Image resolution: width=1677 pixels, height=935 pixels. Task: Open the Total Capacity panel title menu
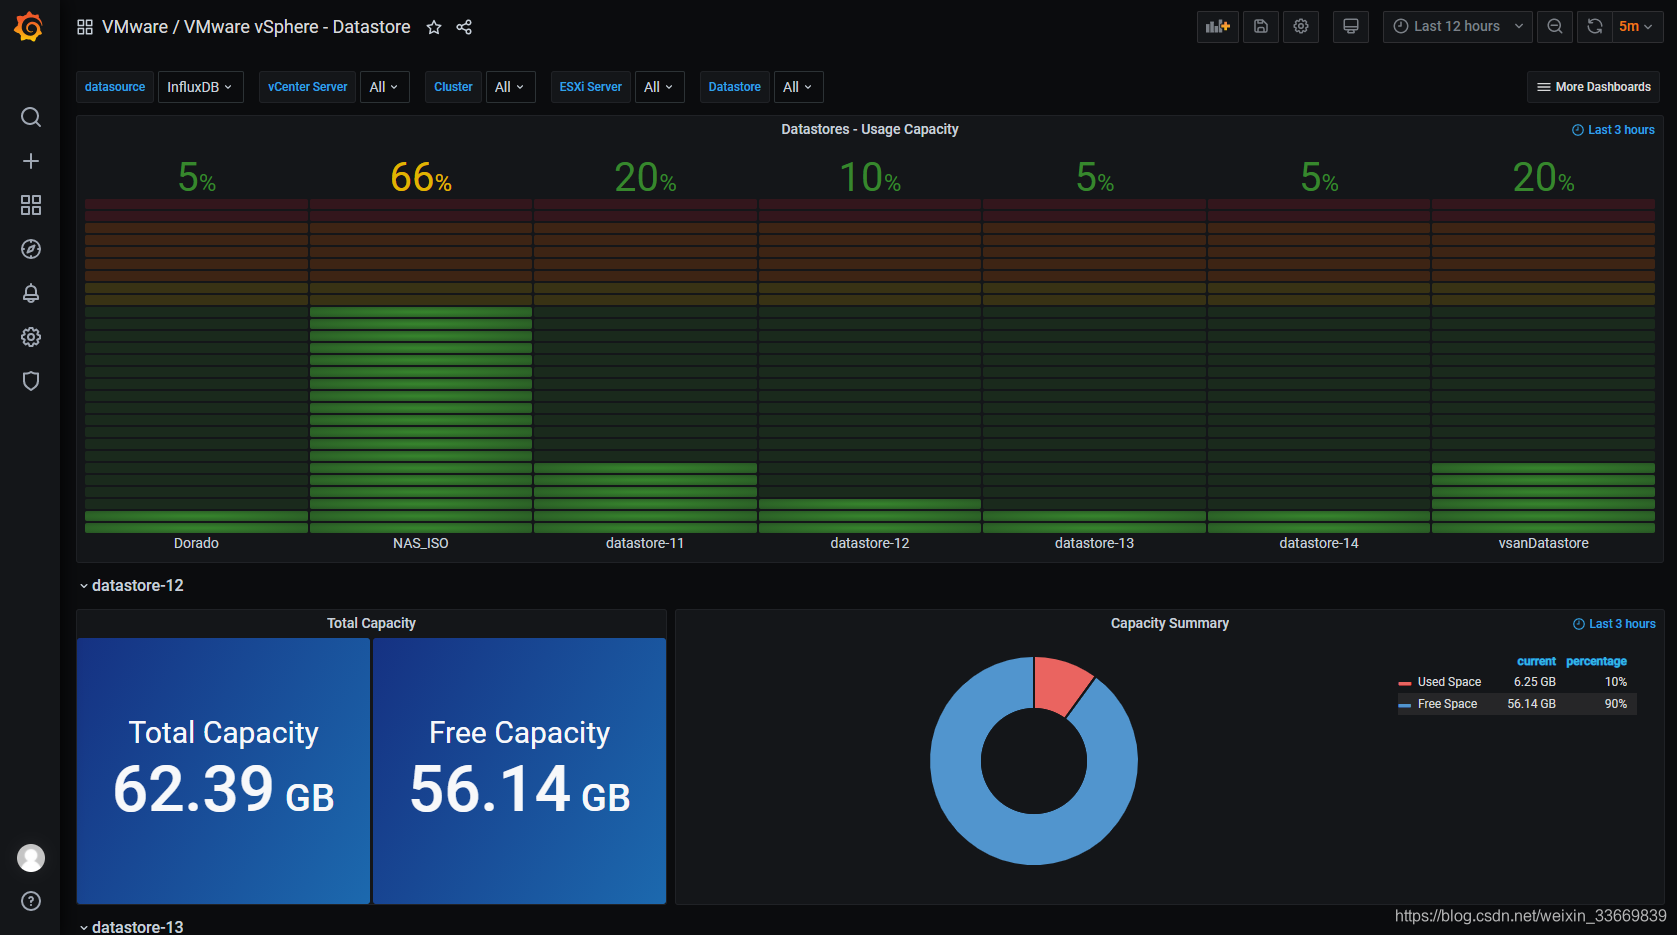click(371, 623)
